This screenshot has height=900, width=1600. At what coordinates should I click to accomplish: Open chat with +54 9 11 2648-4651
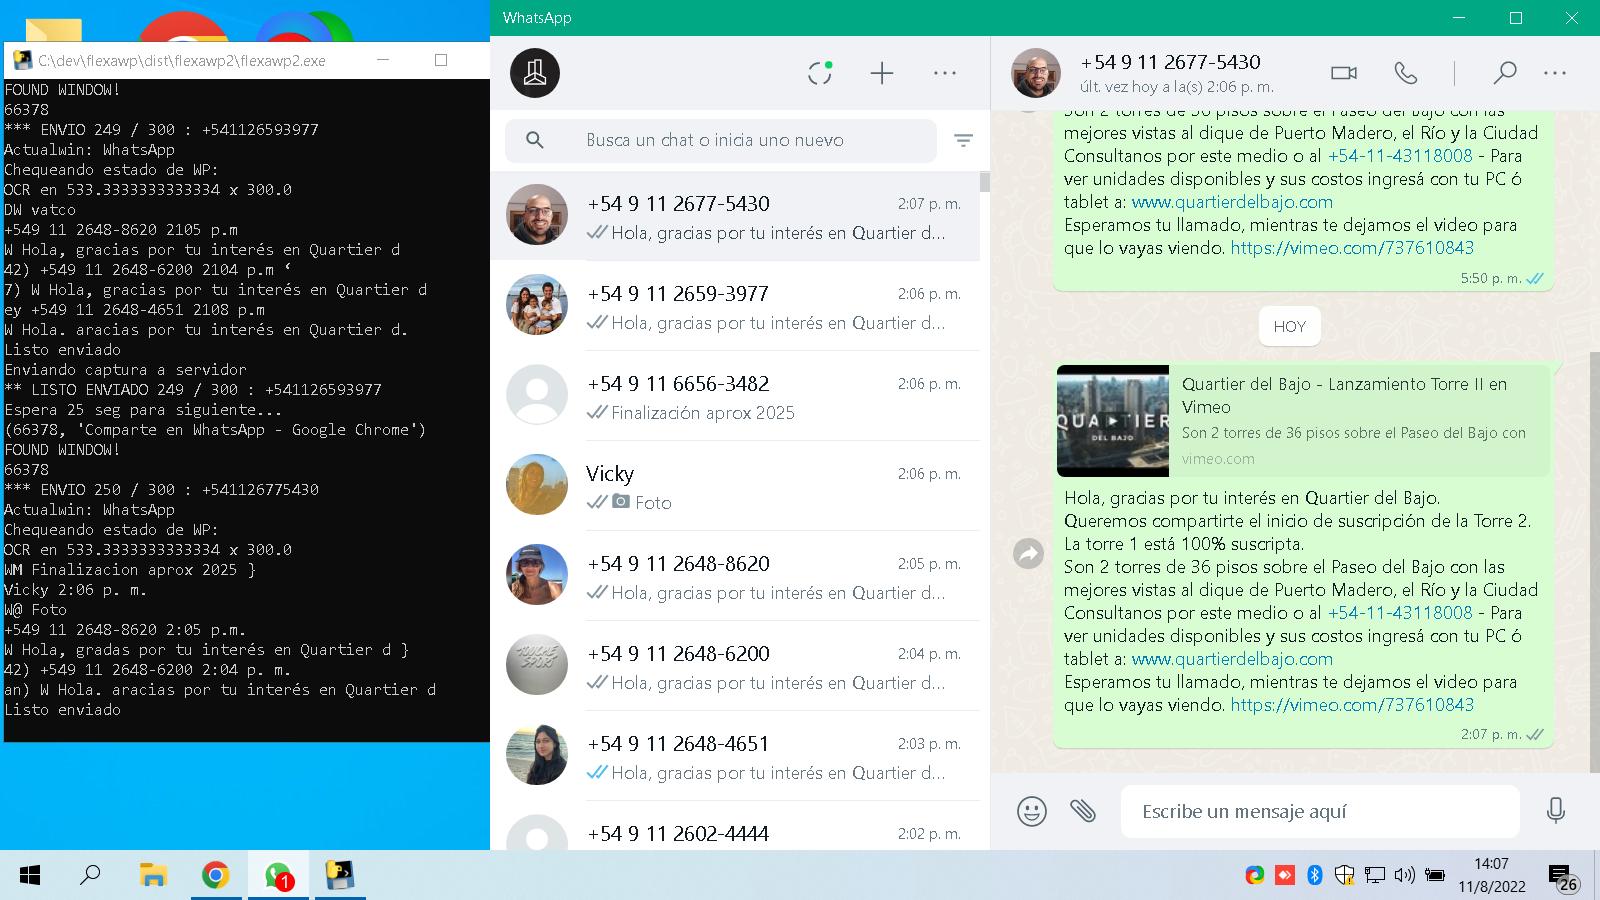pos(735,756)
